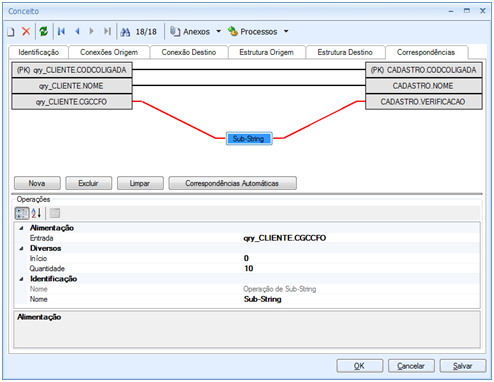Click the Salvar button
The image size is (494, 382).
click(463, 366)
